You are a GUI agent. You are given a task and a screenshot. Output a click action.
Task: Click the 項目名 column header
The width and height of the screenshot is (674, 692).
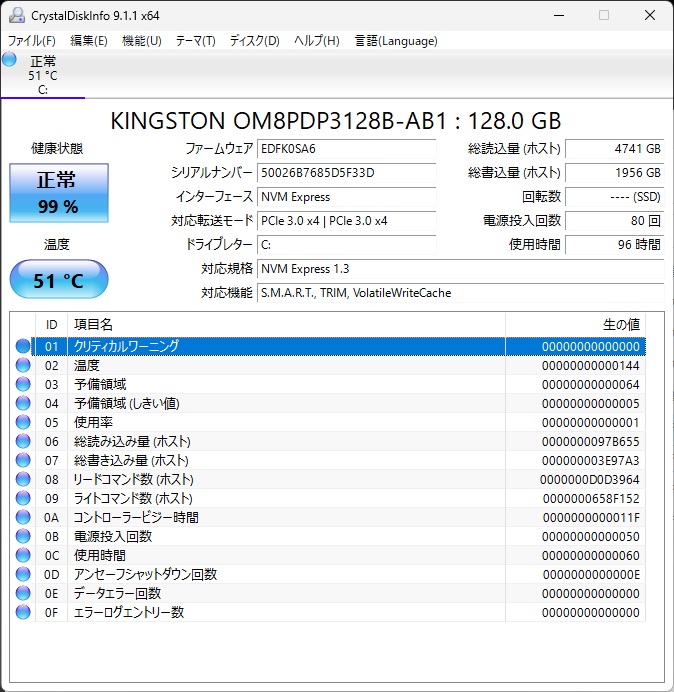[286, 325]
